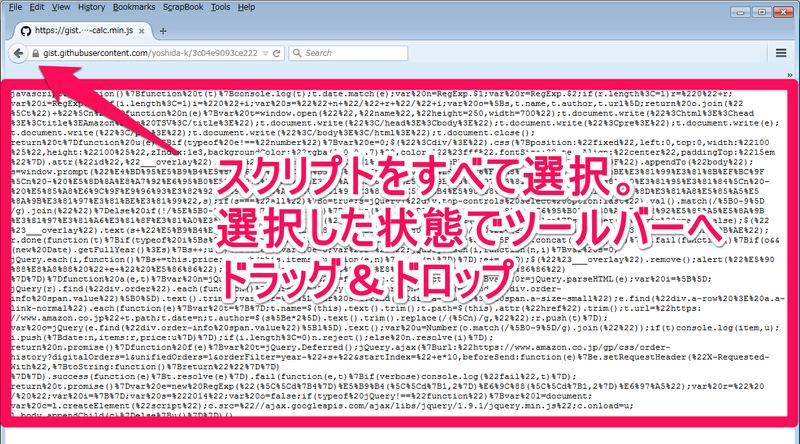Viewport: 800px width, 444px height.
Task: Go back with the back arrow
Action: click(18, 53)
